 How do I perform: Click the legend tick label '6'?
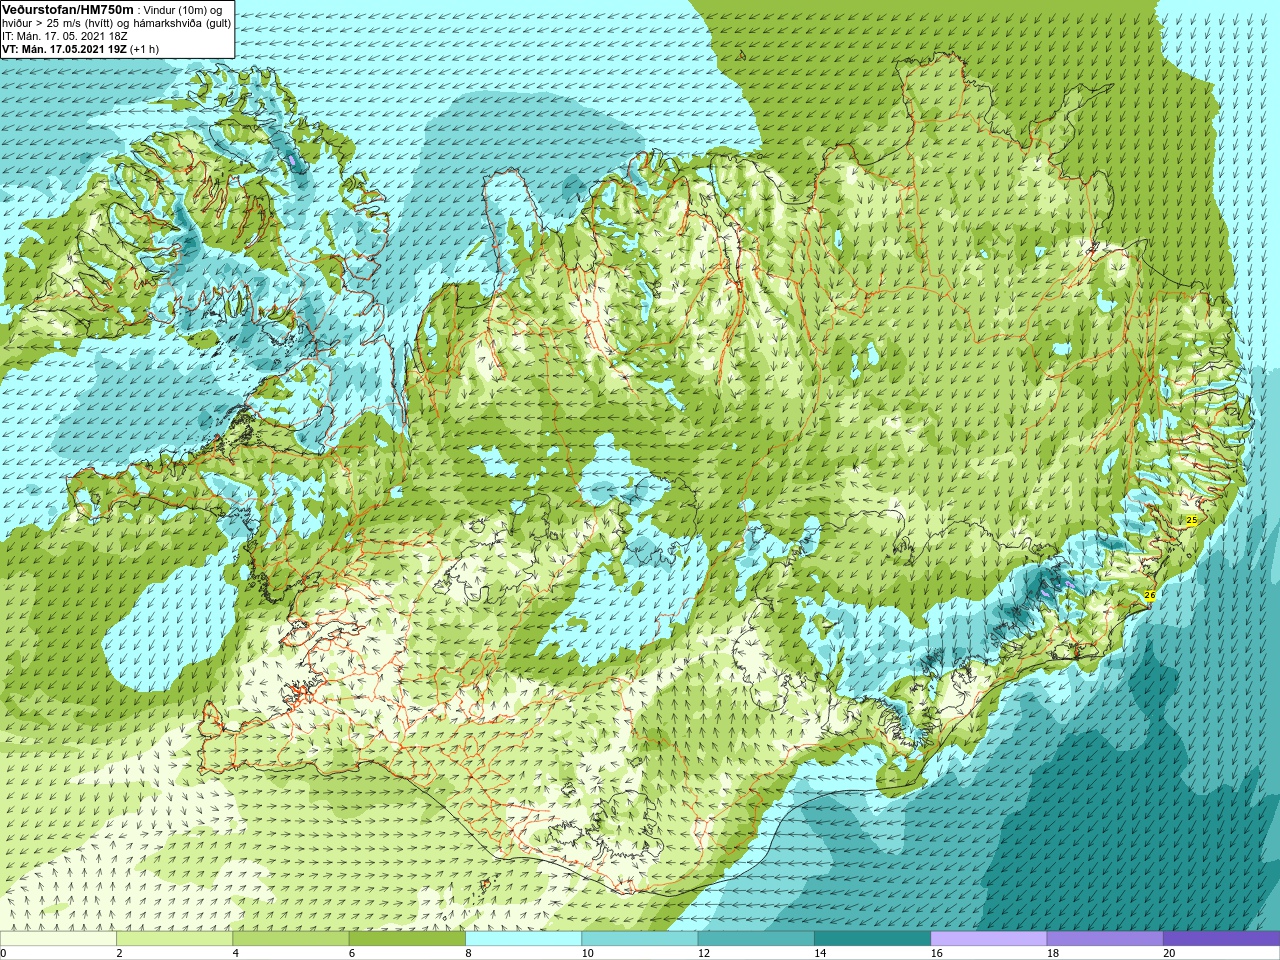coord(352,953)
